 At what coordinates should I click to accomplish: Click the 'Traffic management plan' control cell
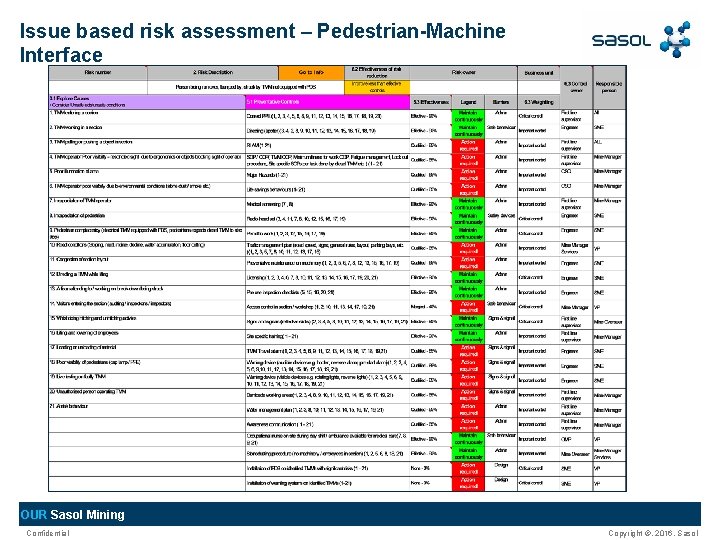[327, 248]
